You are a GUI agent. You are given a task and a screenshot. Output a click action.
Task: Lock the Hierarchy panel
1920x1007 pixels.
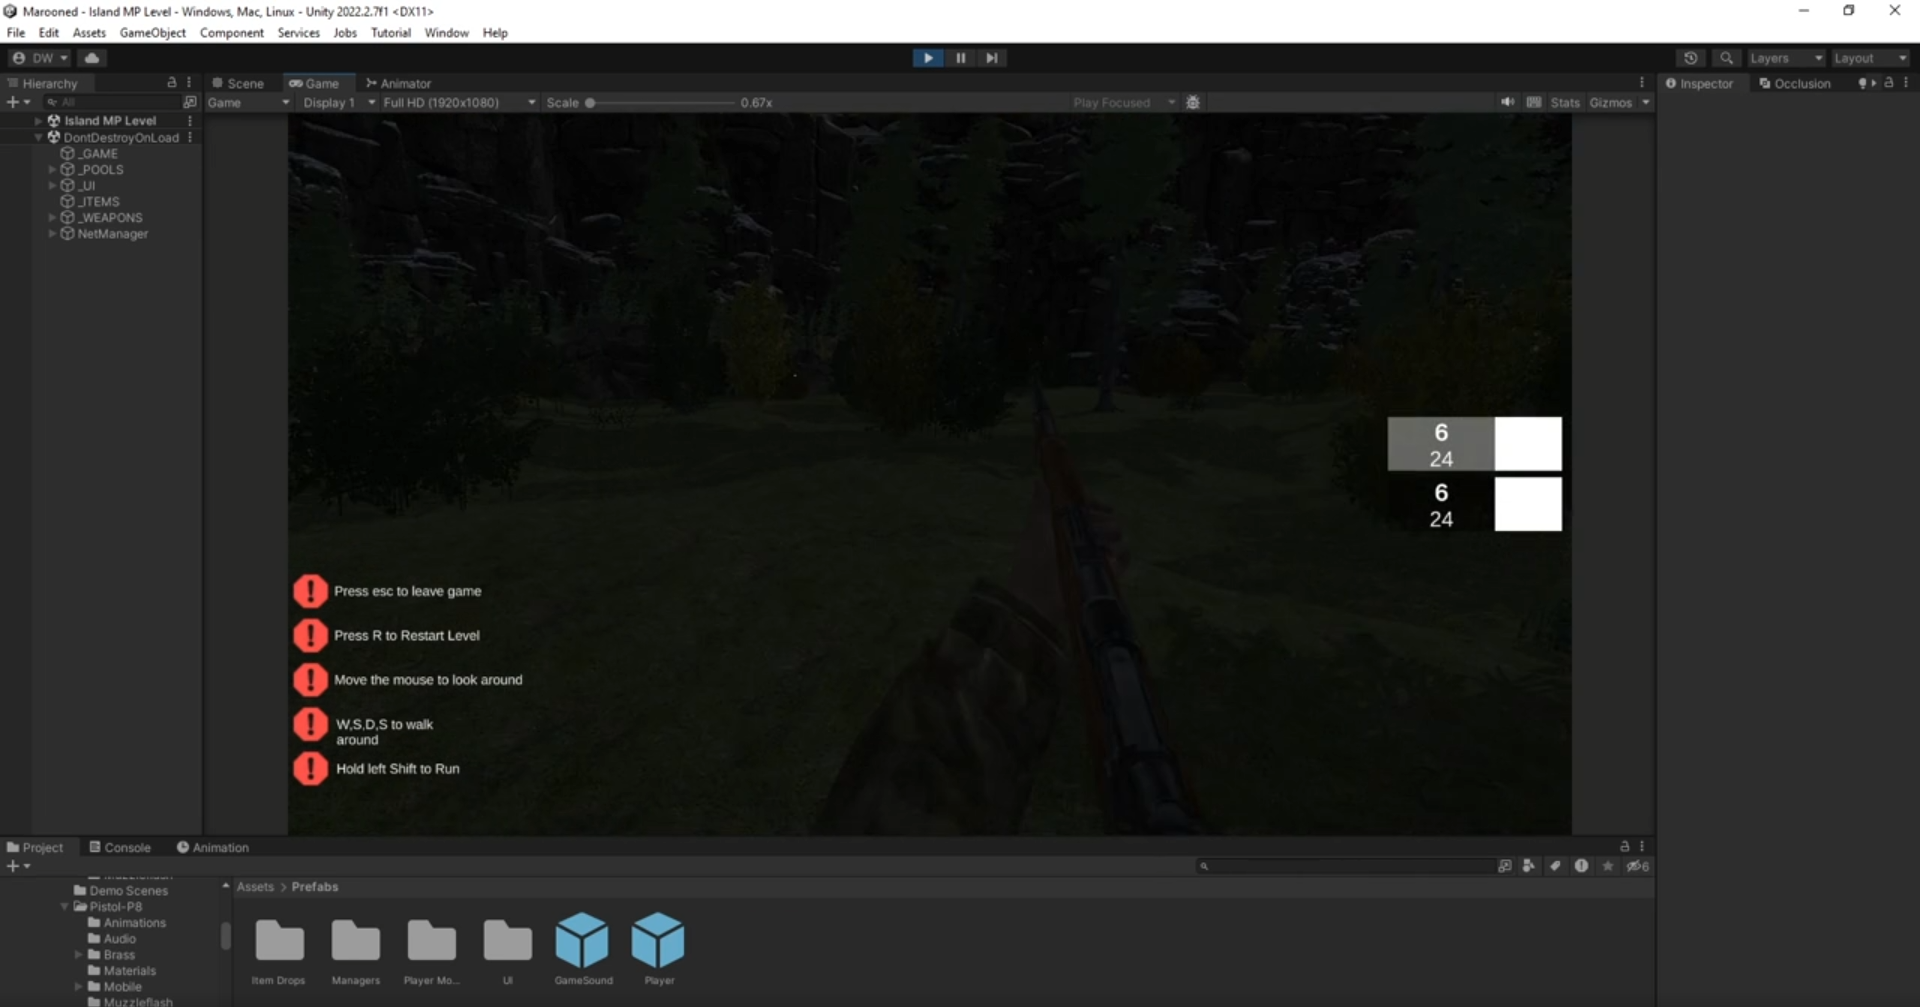[172, 83]
